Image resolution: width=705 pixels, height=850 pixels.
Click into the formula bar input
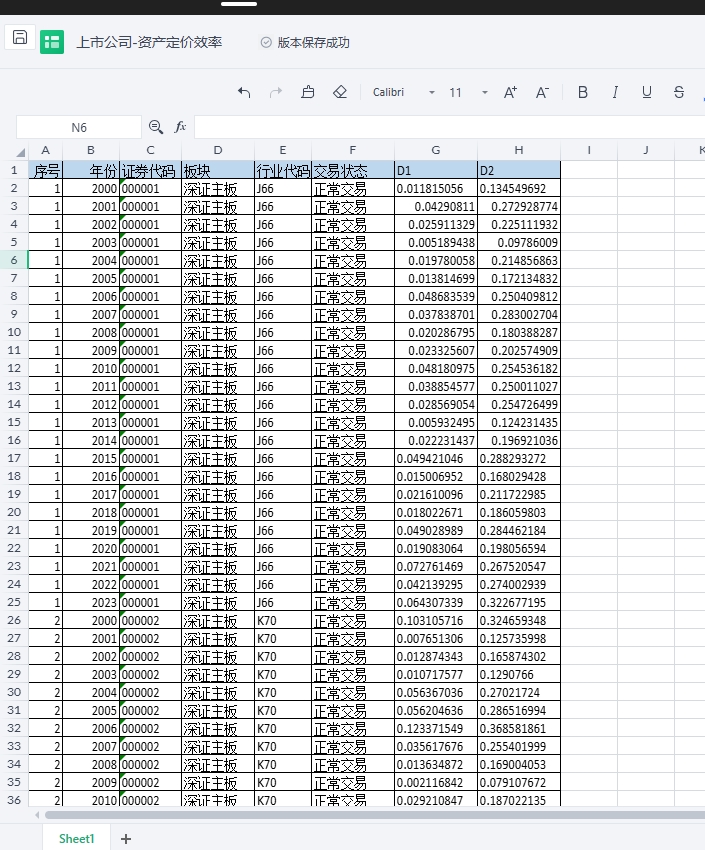coord(449,127)
